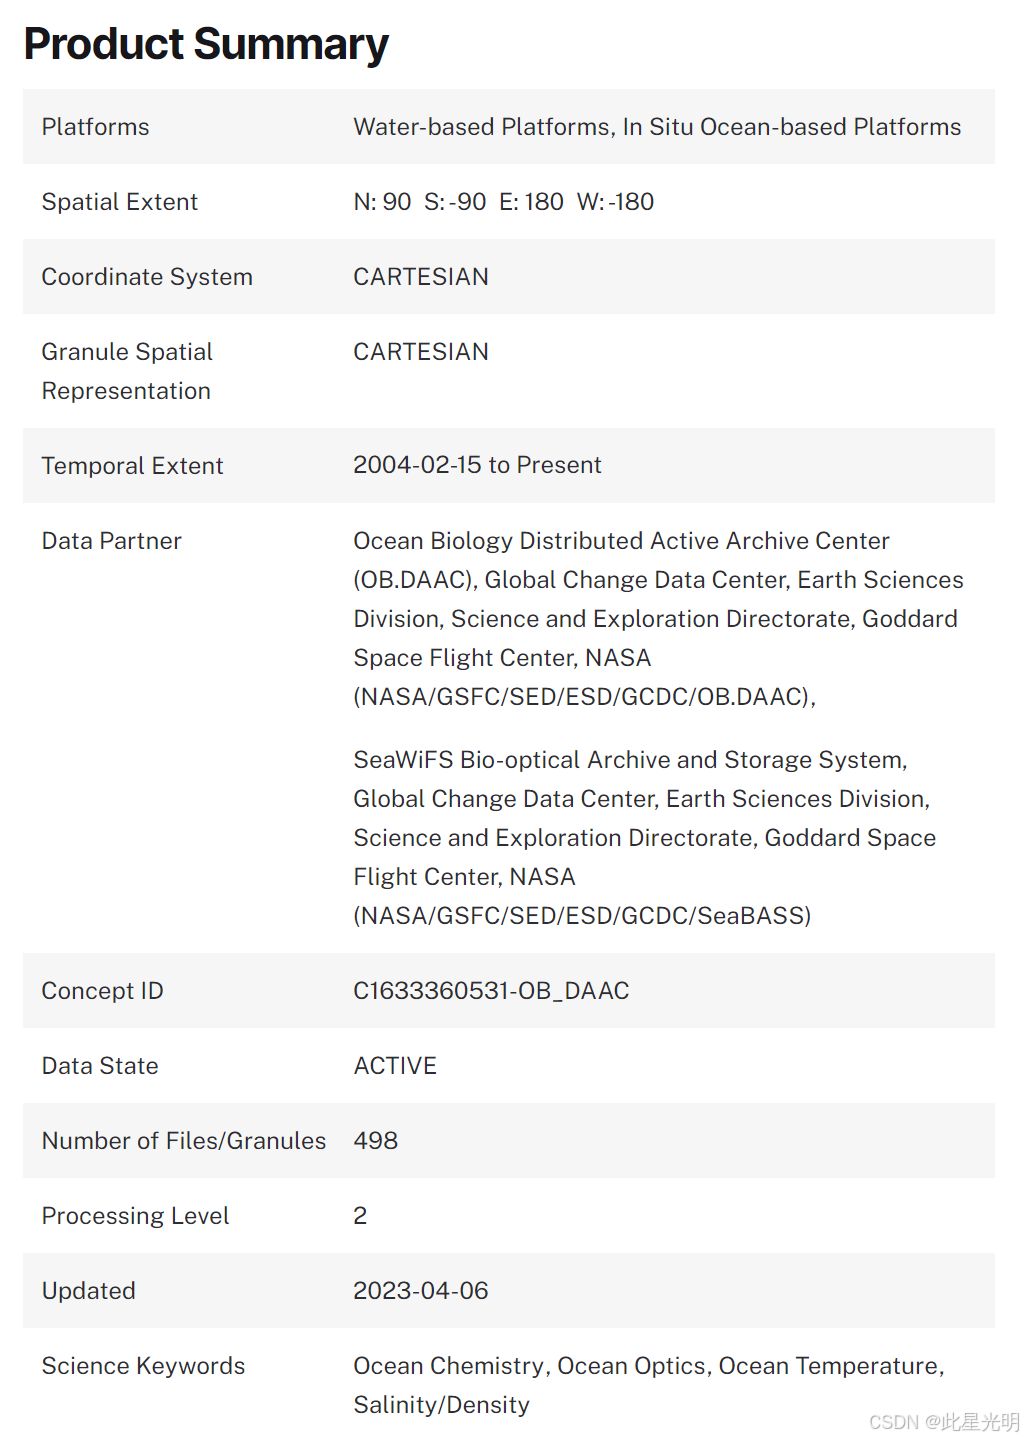The width and height of the screenshot is (1024, 1440).
Task: Click the Temporal Extent label
Action: point(132,466)
